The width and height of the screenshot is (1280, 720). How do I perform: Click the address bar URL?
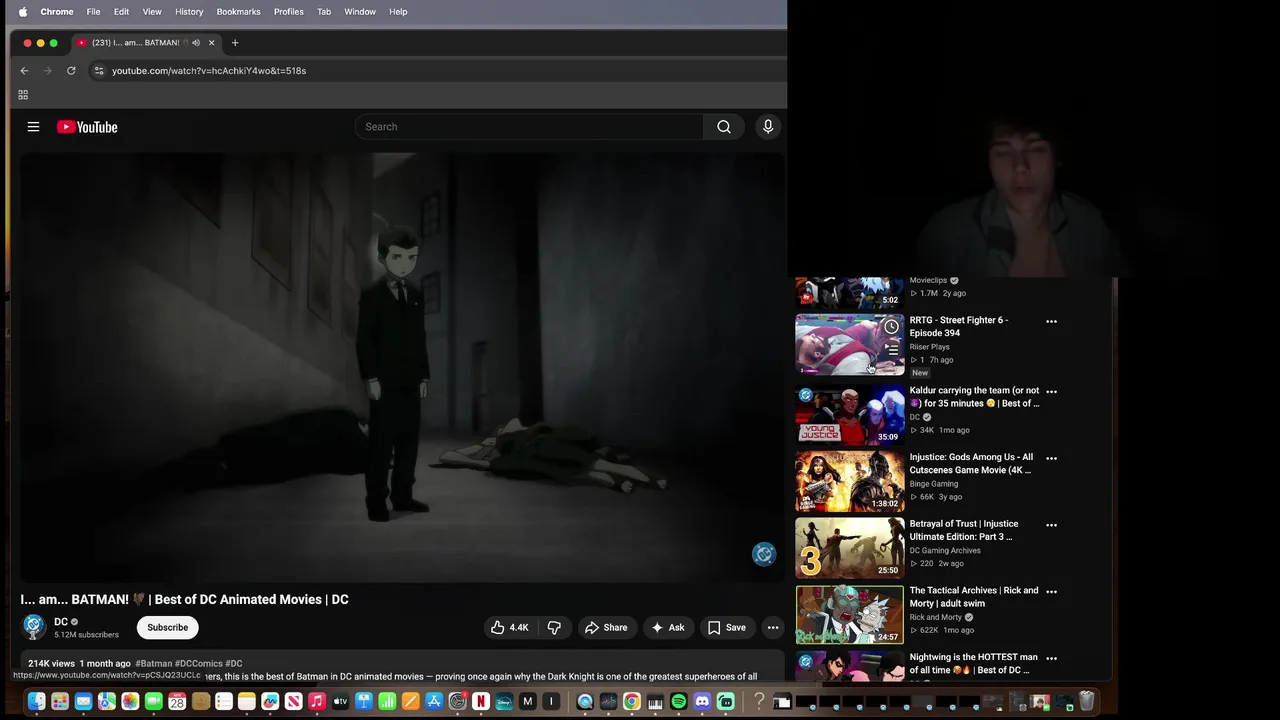pos(209,71)
